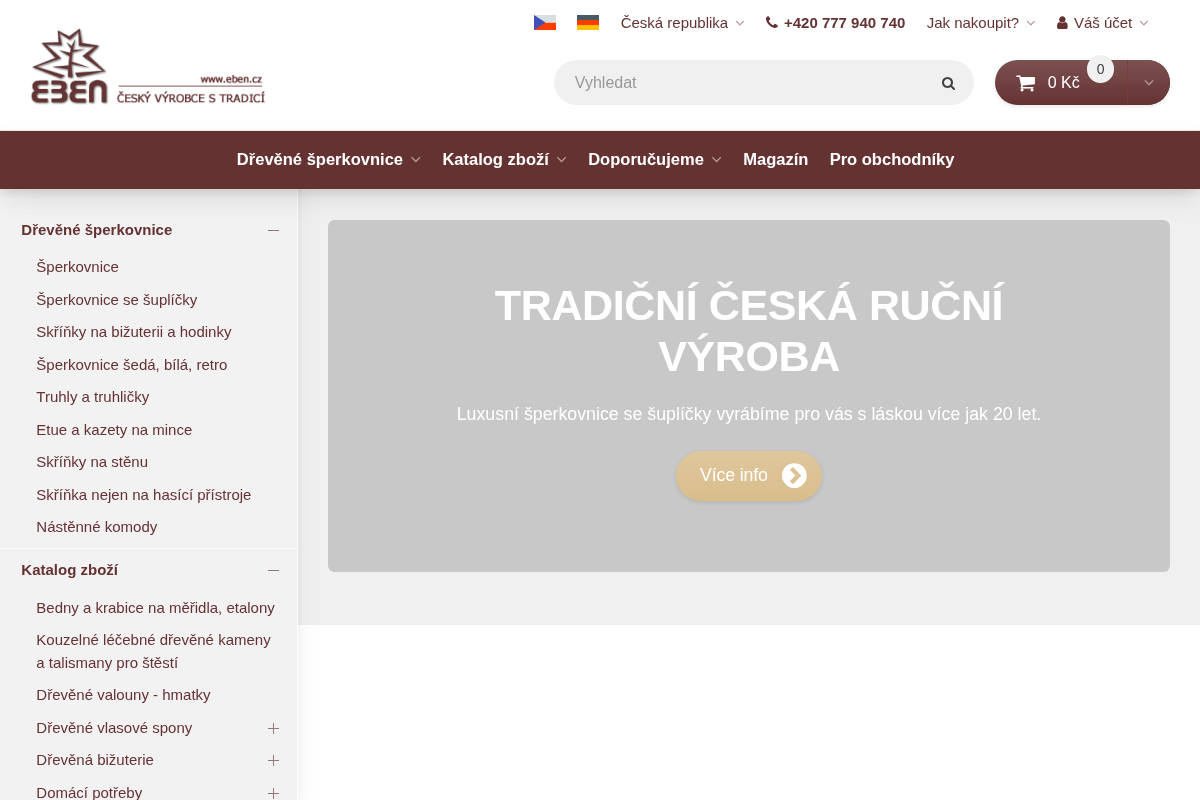Expand the cart dropdown arrow
Image resolution: width=1200 pixels, height=800 pixels.
pos(1149,83)
